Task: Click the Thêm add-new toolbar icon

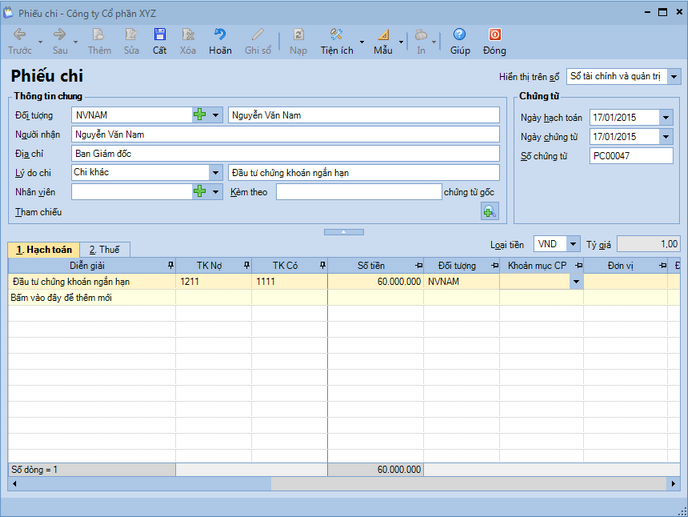Action: tap(99, 35)
